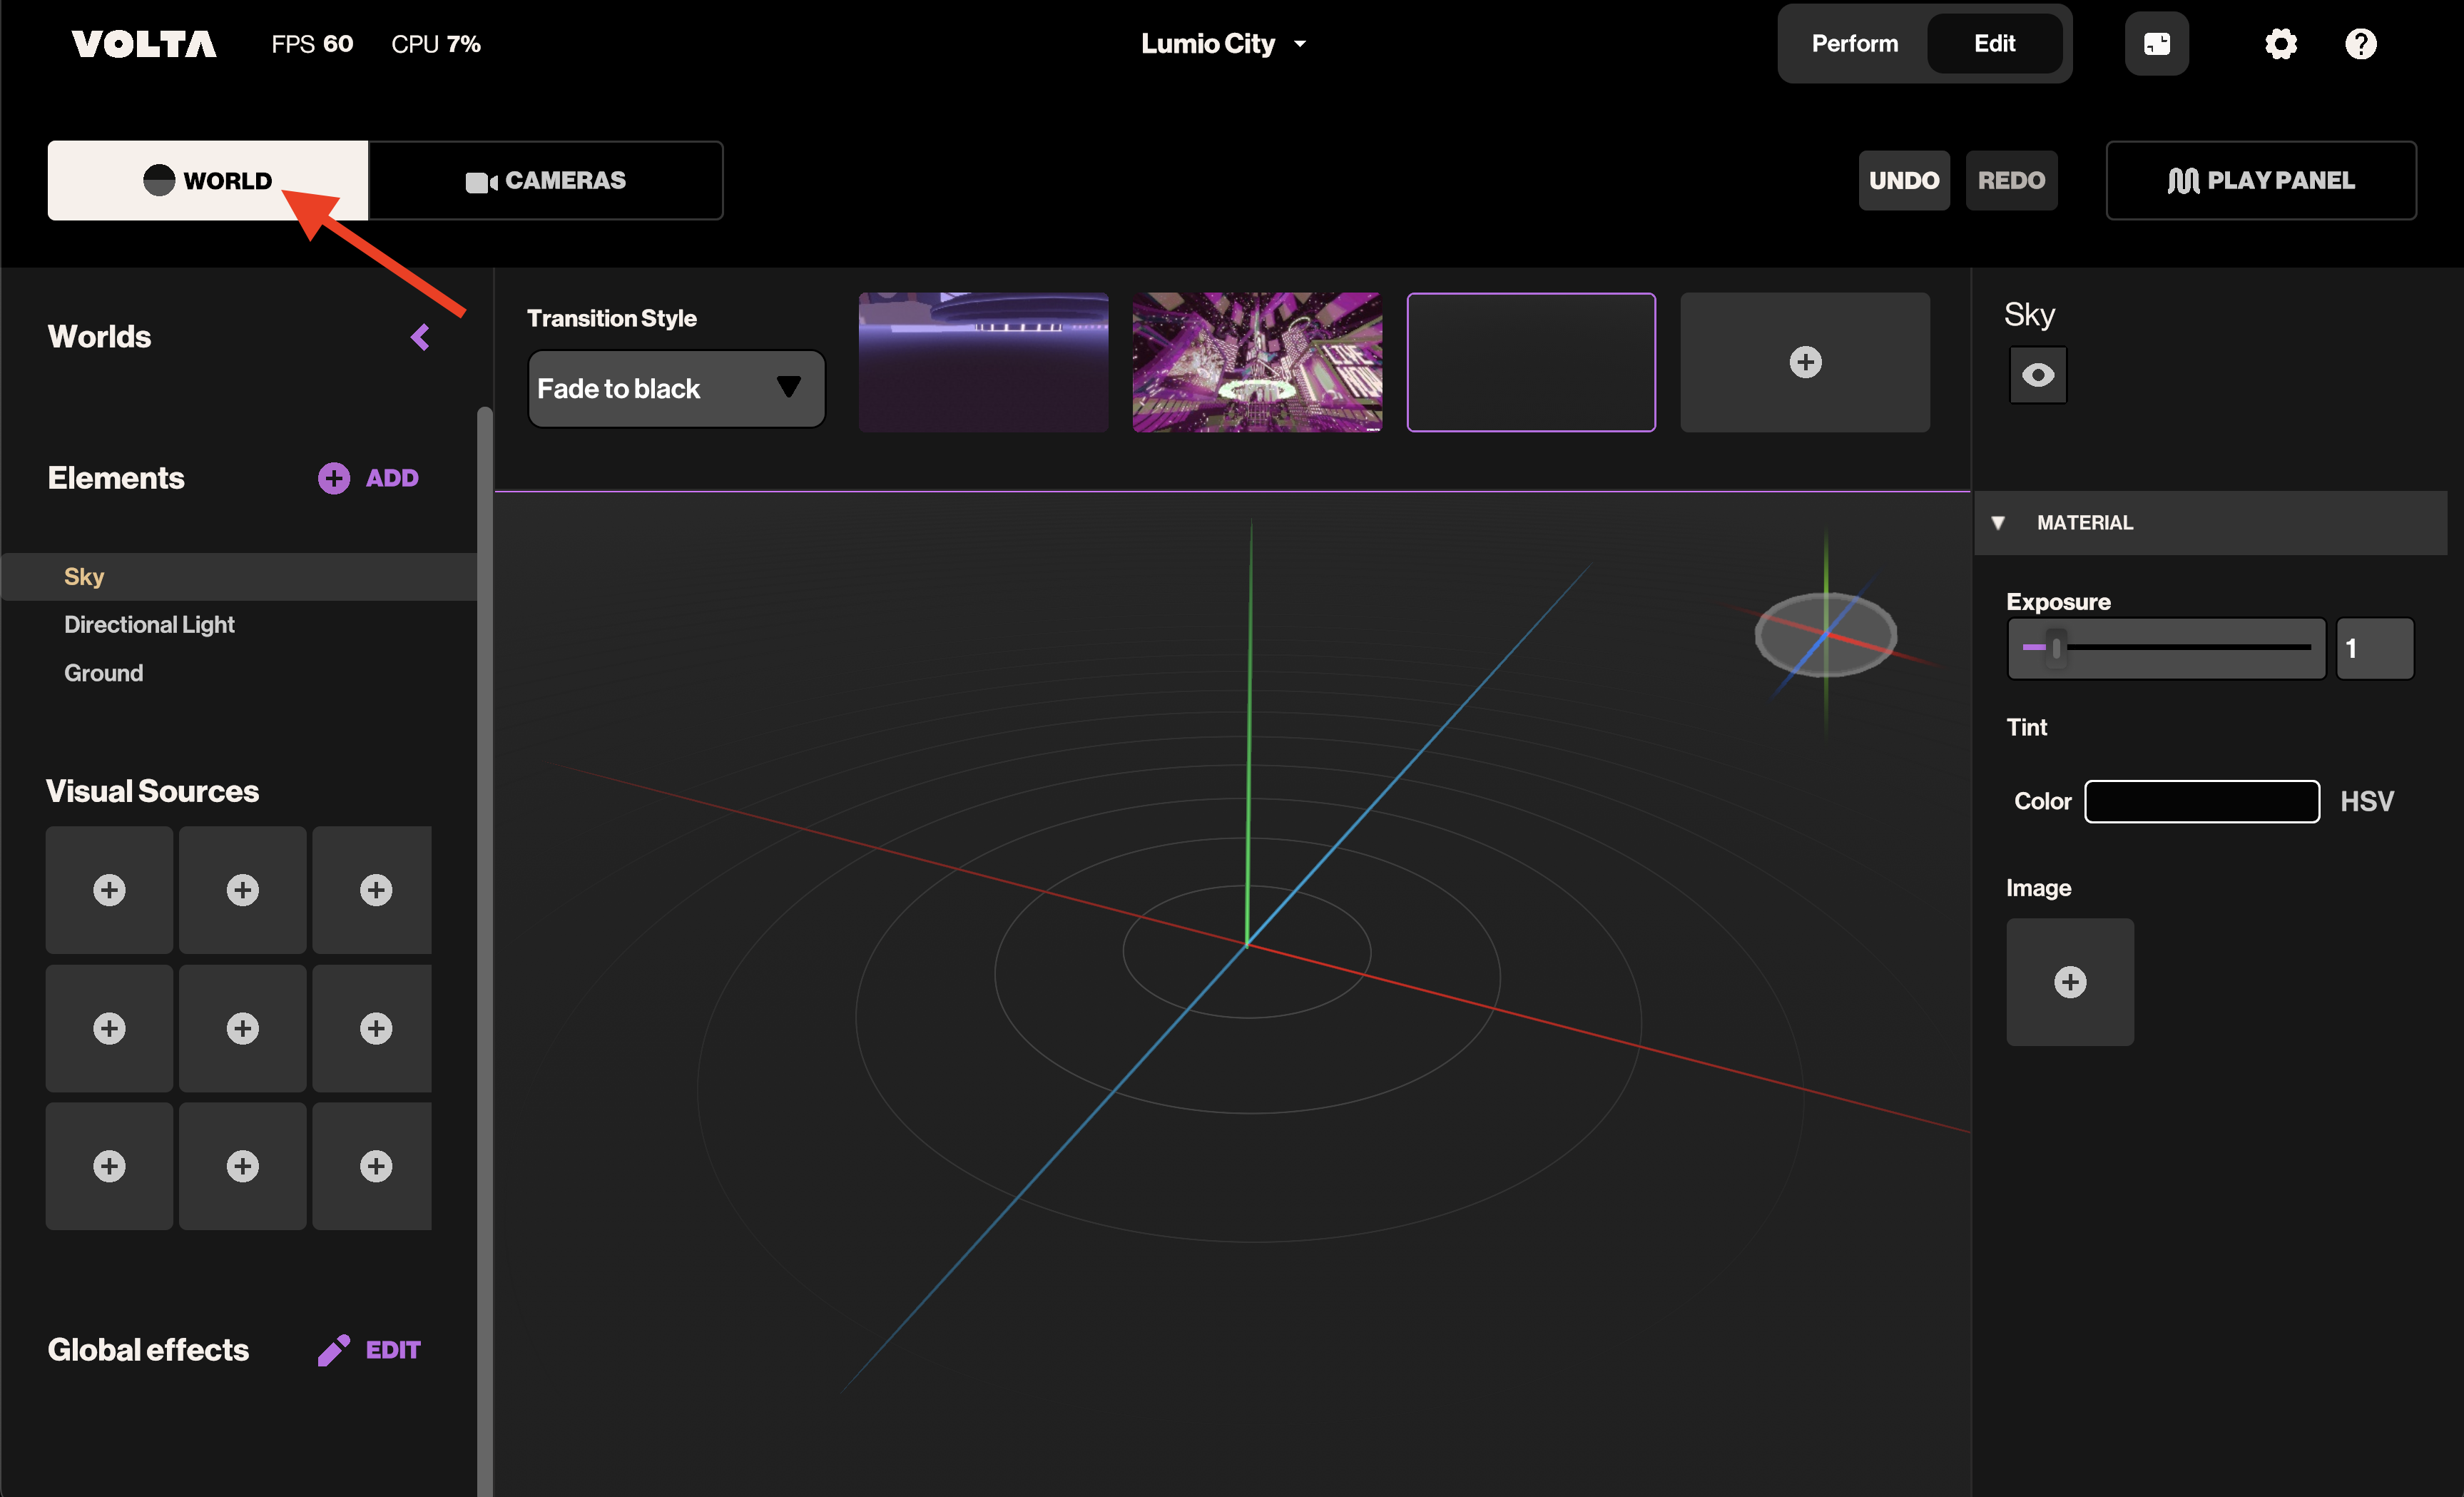Toggle Sky visibility eye icon
Image resolution: width=2464 pixels, height=1497 pixels.
pos(2037,375)
